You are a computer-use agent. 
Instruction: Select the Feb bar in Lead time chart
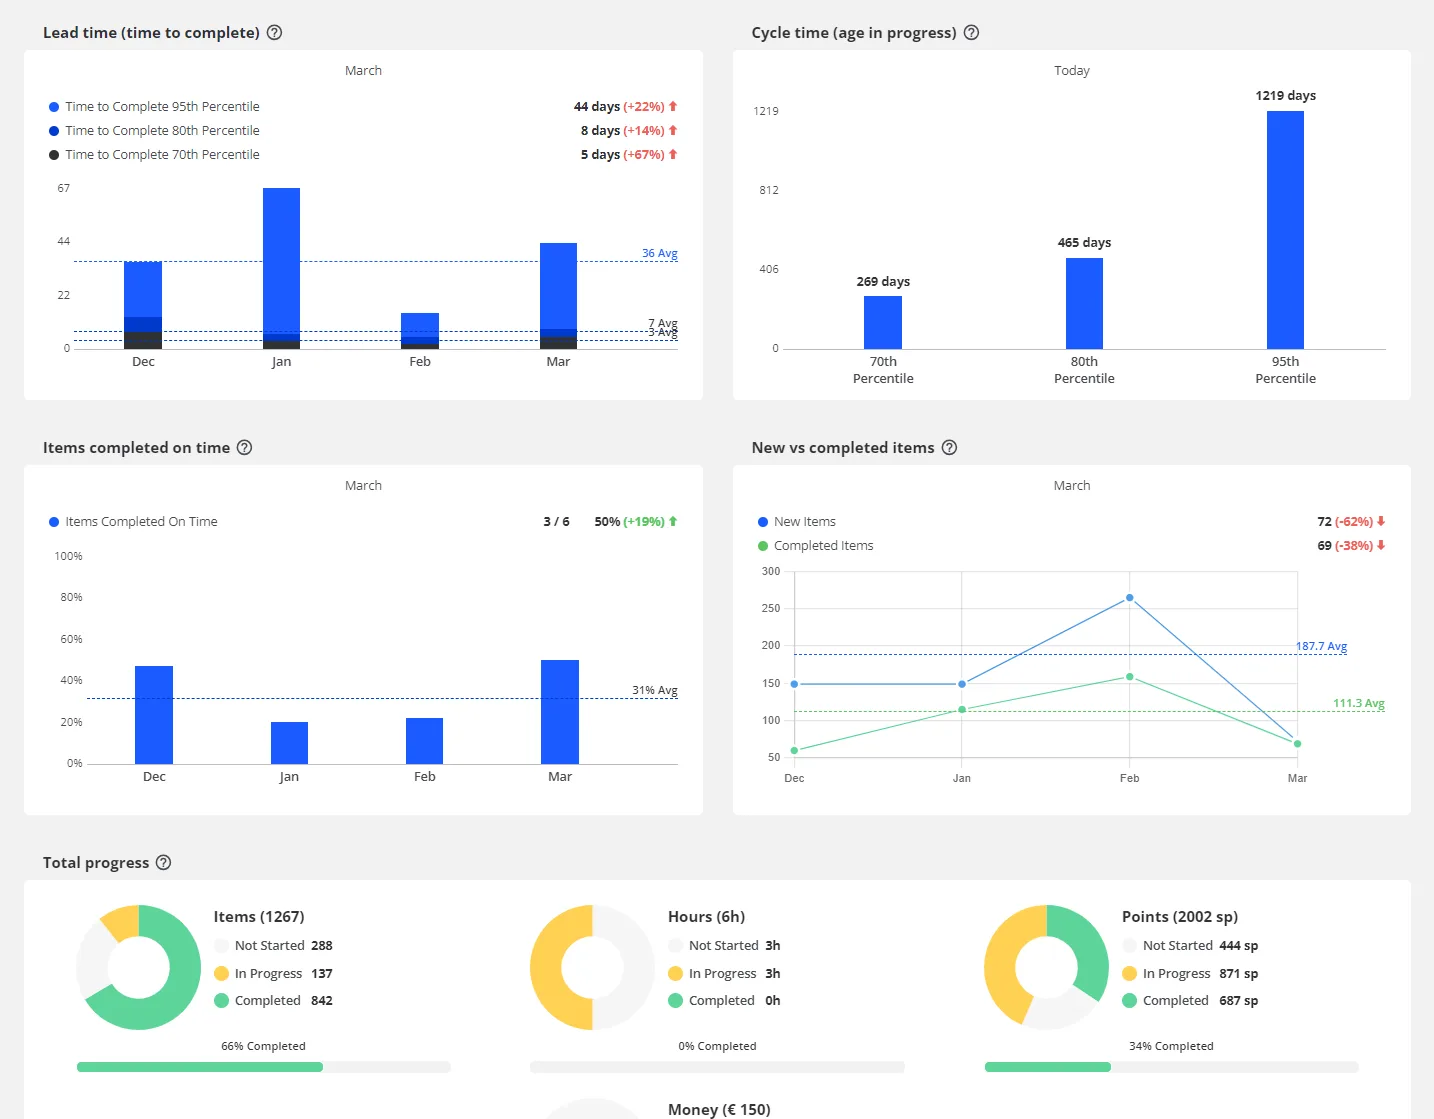point(420,331)
